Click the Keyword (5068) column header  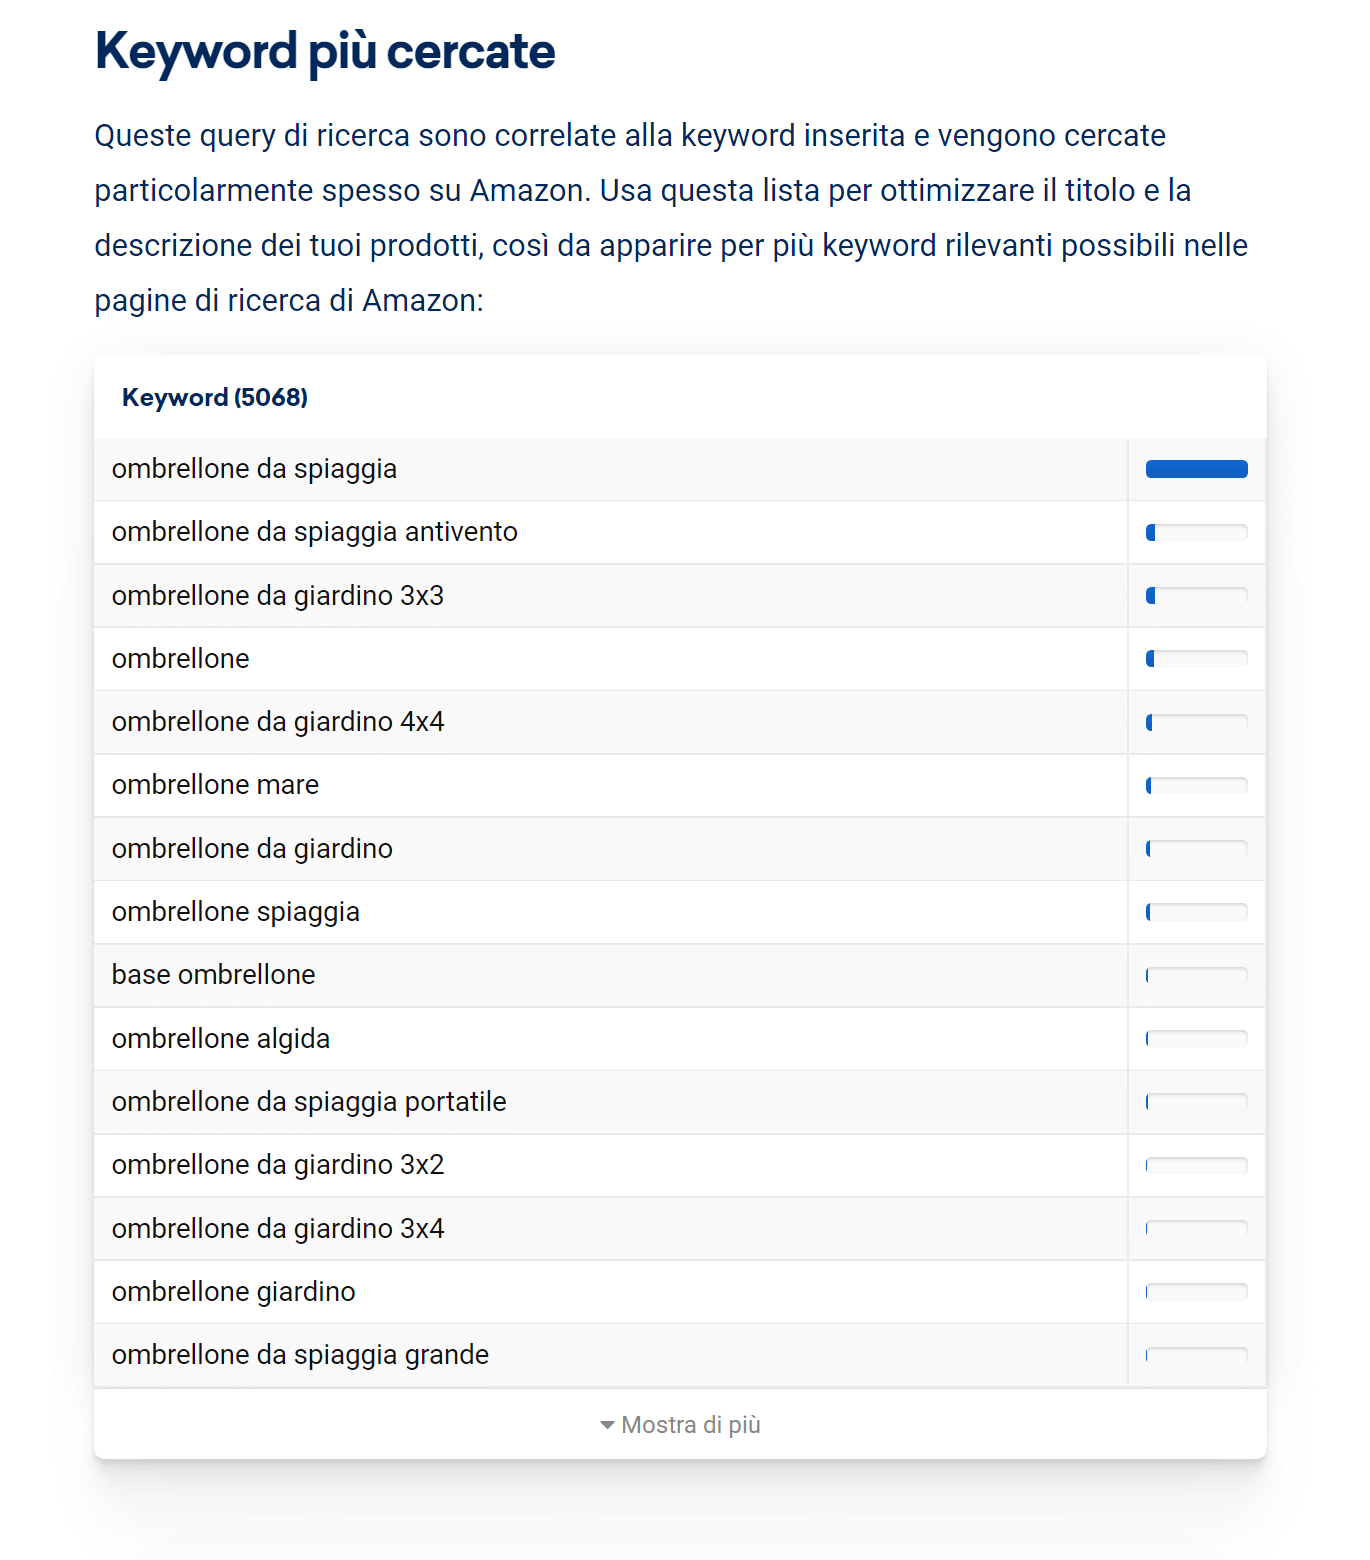[x=215, y=397]
